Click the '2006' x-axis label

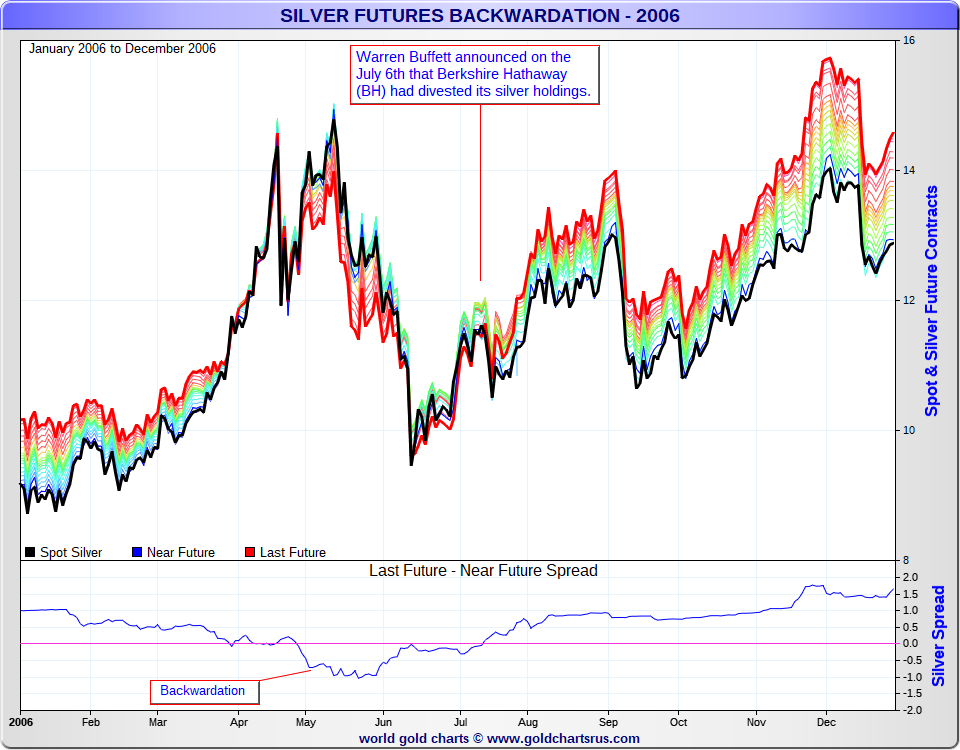[x=21, y=722]
